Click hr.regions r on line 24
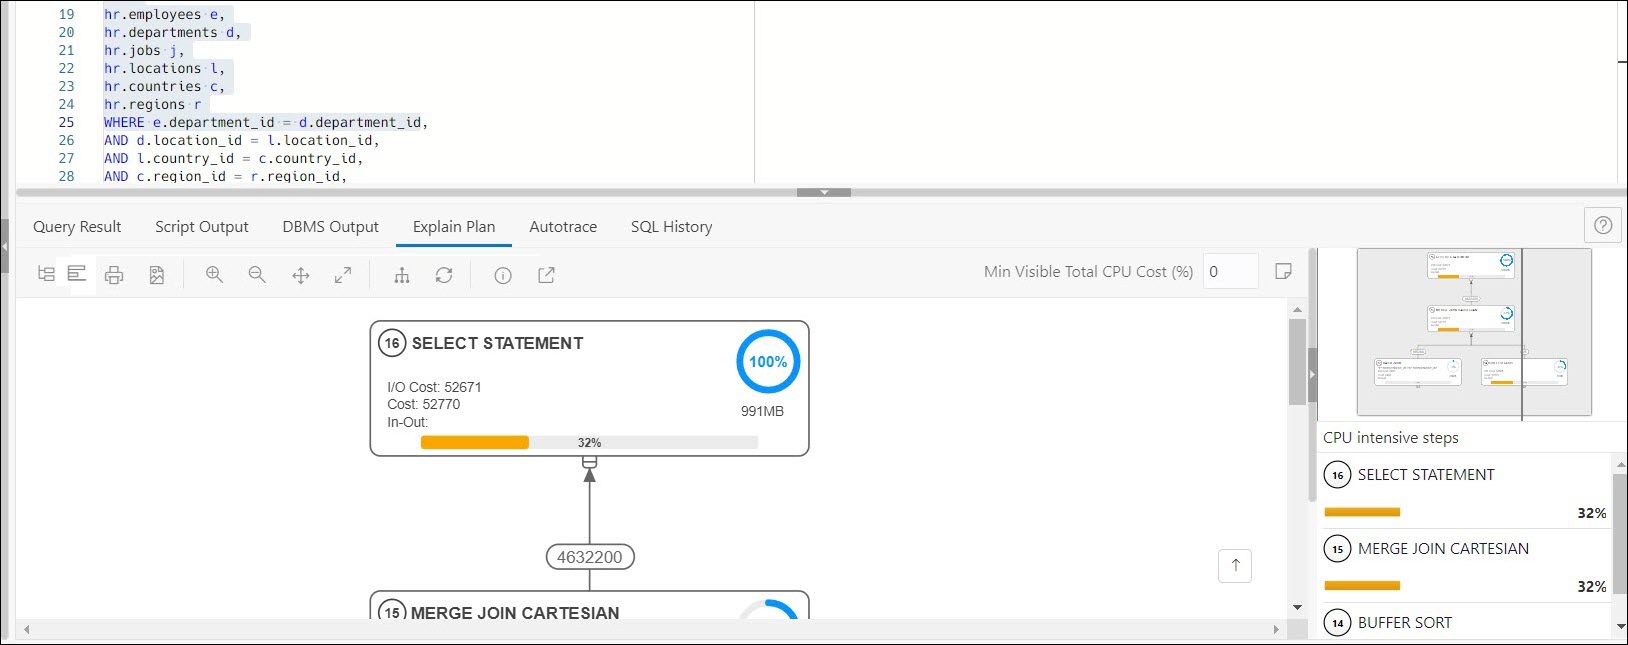 click(152, 104)
